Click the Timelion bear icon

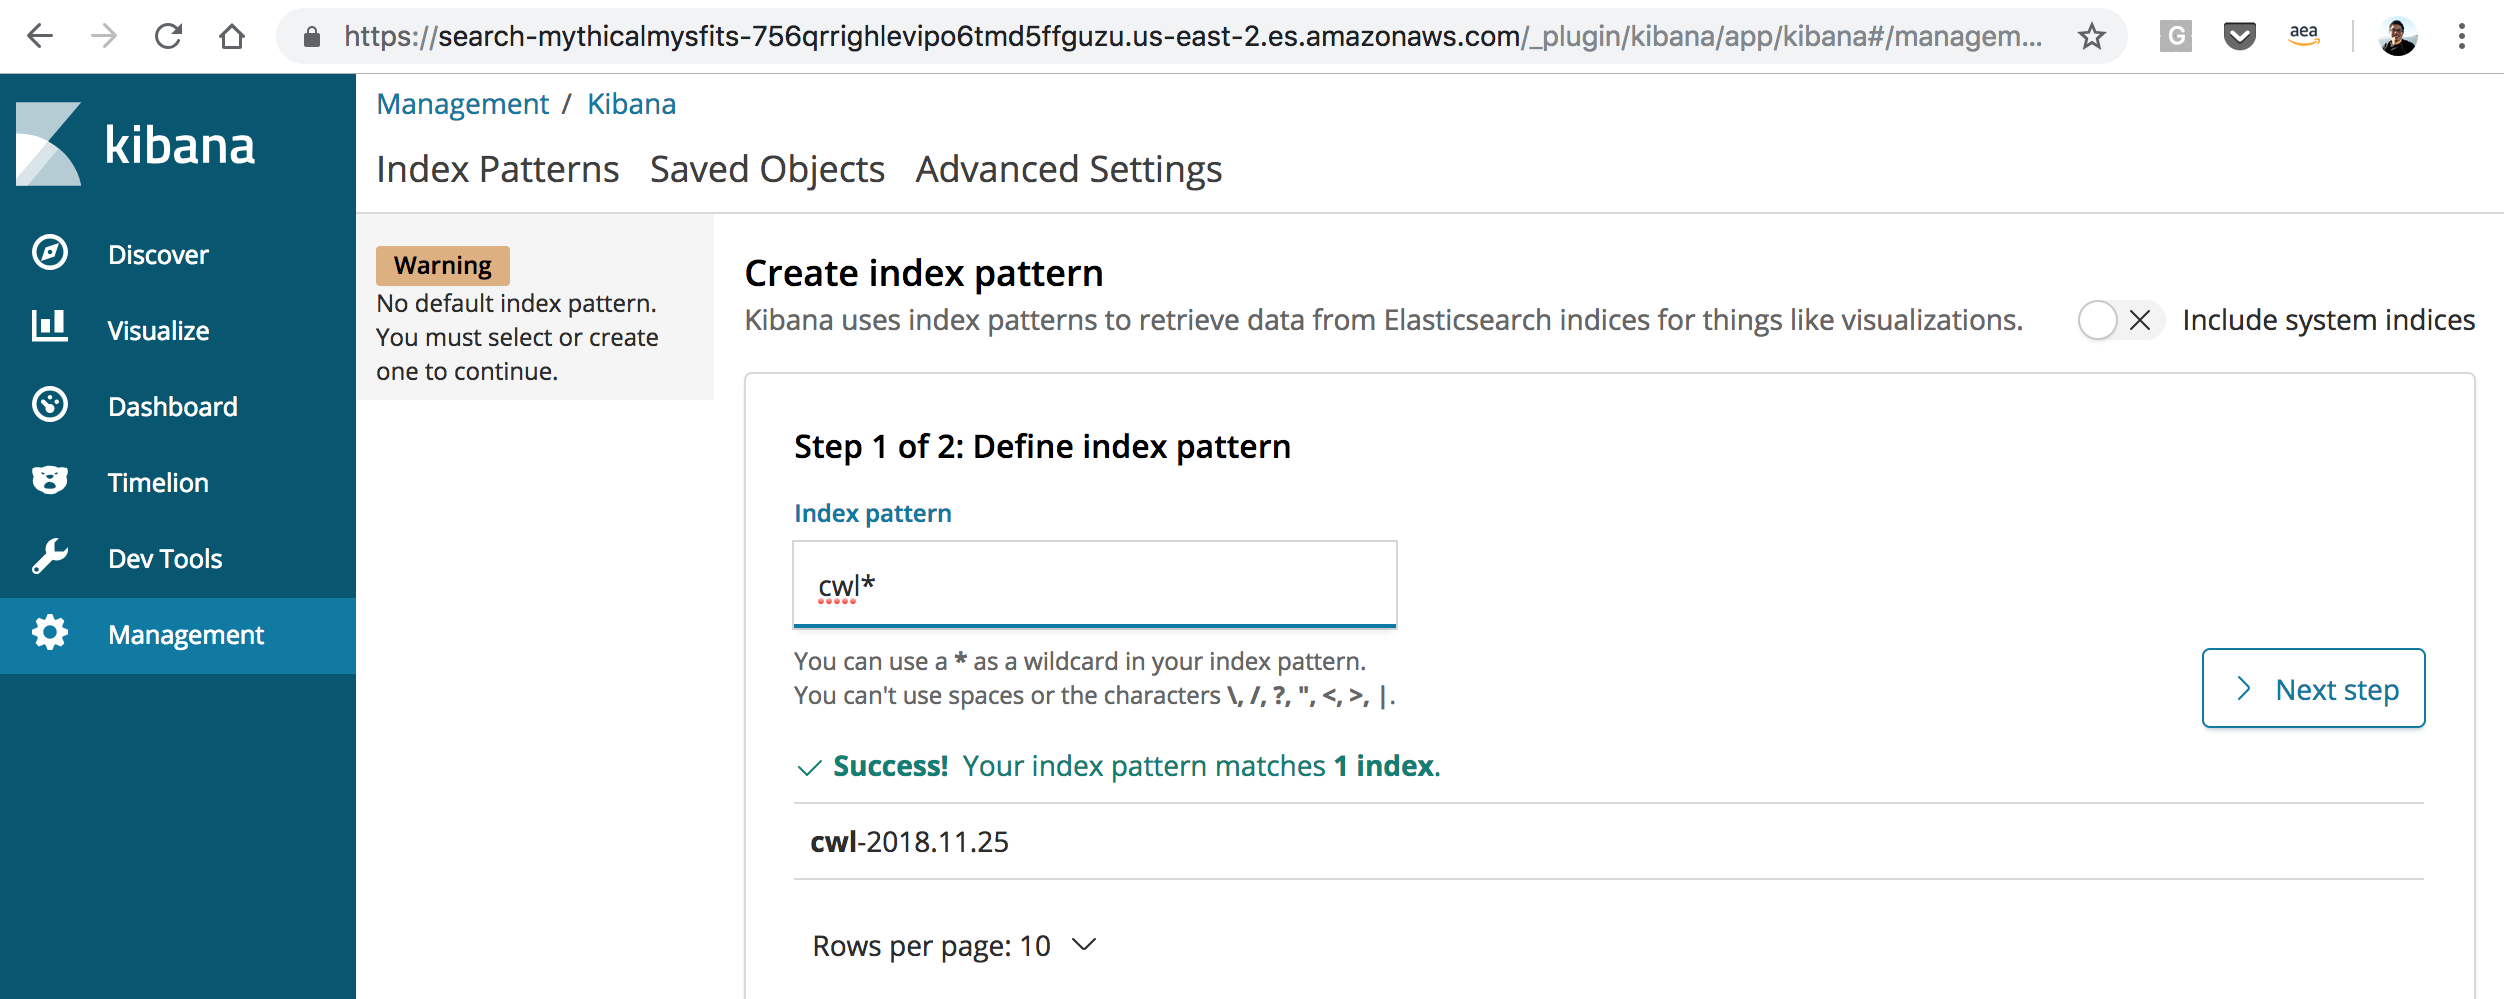[50, 481]
